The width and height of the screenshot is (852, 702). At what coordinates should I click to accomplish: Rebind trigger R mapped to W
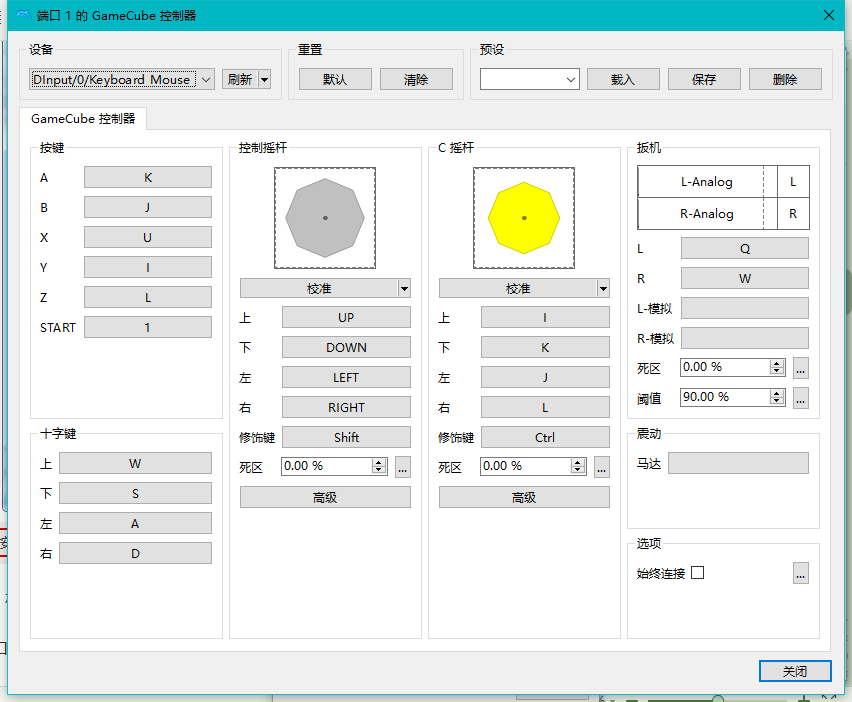pos(744,278)
